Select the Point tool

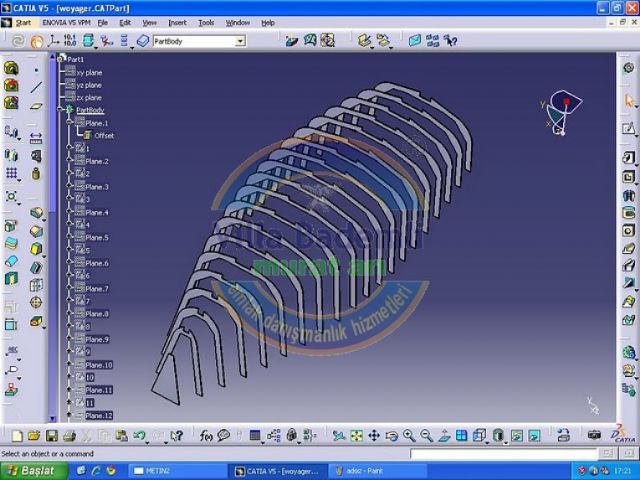(36, 70)
